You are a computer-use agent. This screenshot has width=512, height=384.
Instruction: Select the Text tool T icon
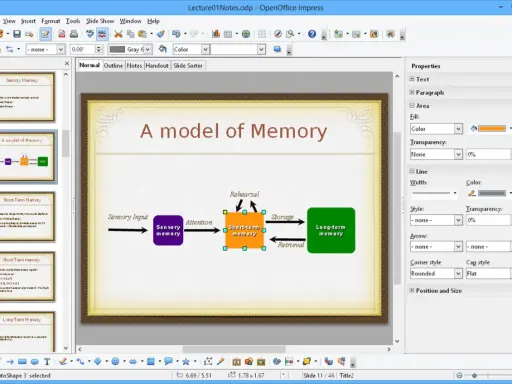click(47, 362)
